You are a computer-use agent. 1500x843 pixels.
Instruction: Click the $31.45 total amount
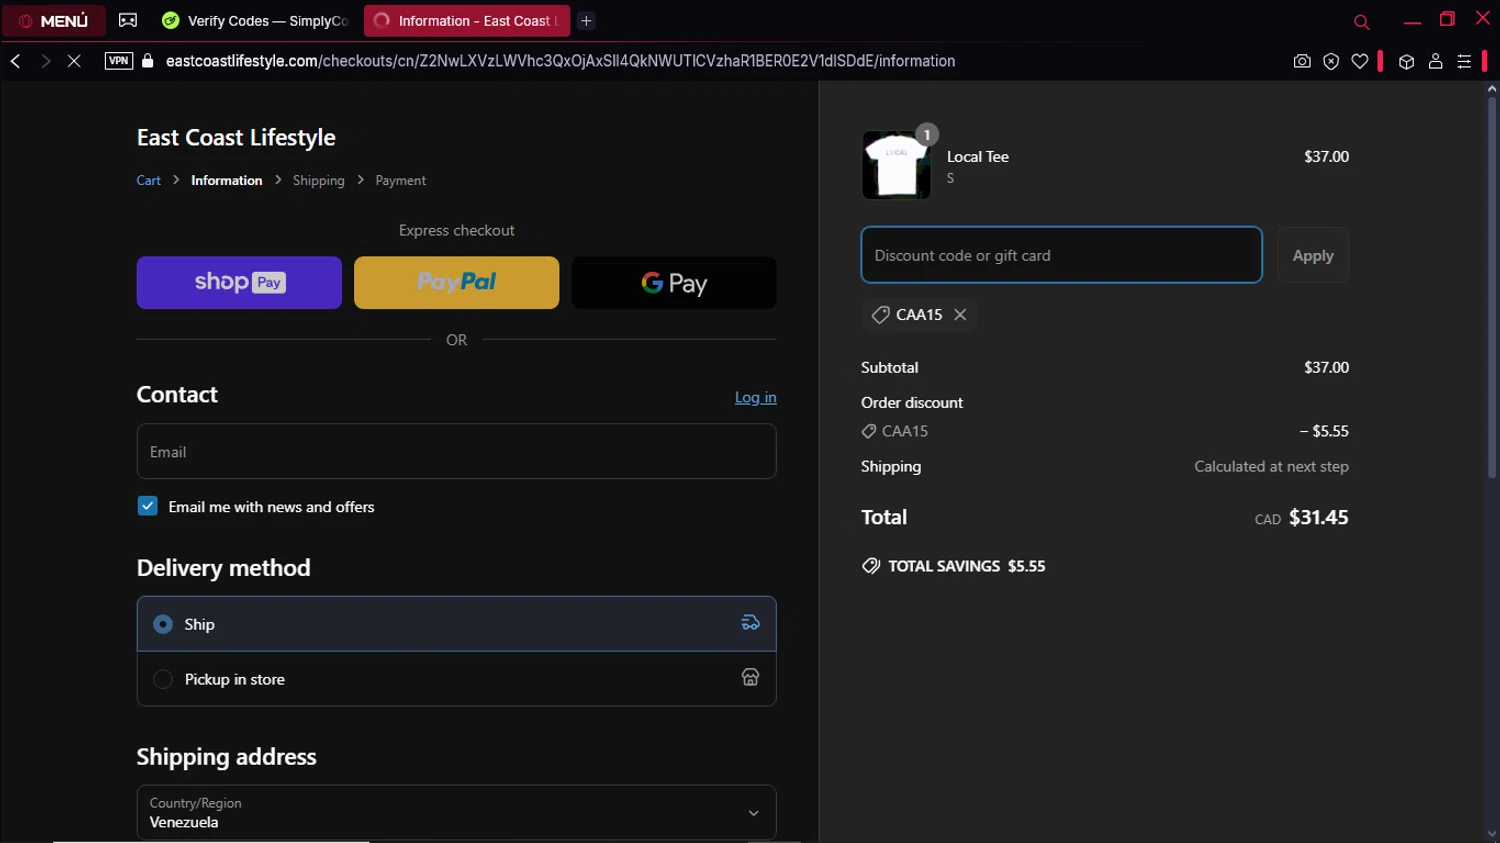1318,517
